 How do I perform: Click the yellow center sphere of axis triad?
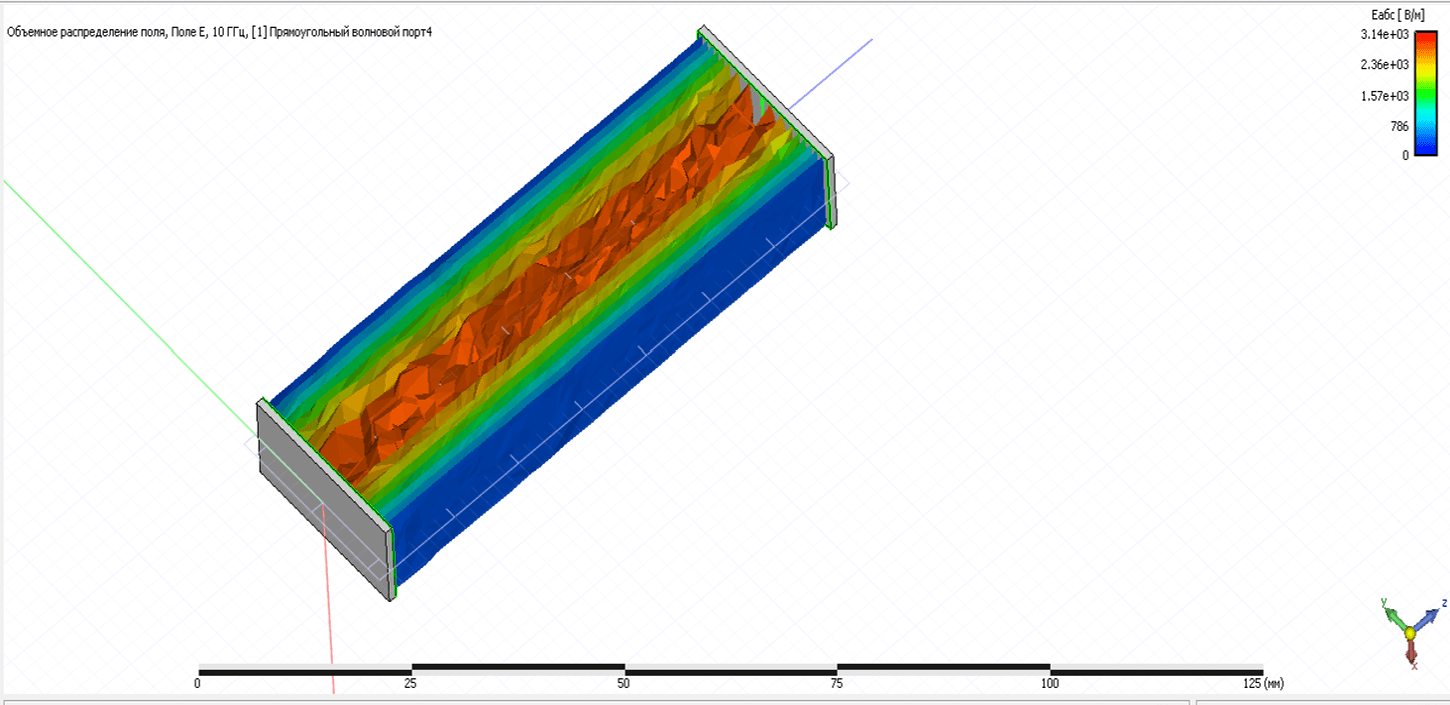[x=1410, y=633]
